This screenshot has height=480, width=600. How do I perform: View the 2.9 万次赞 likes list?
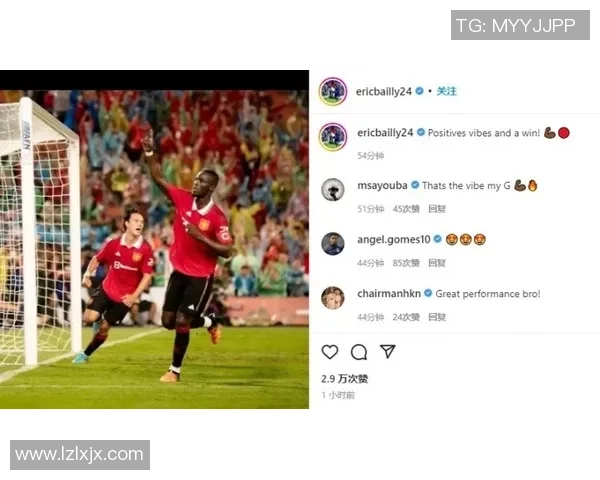[344, 379]
